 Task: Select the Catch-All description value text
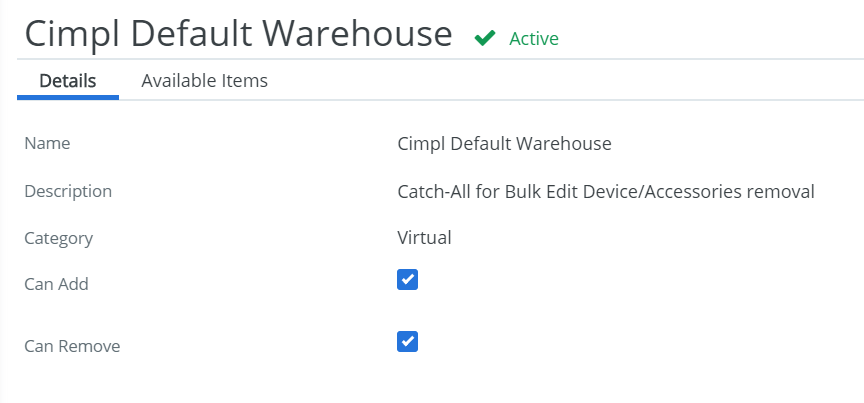coord(606,191)
